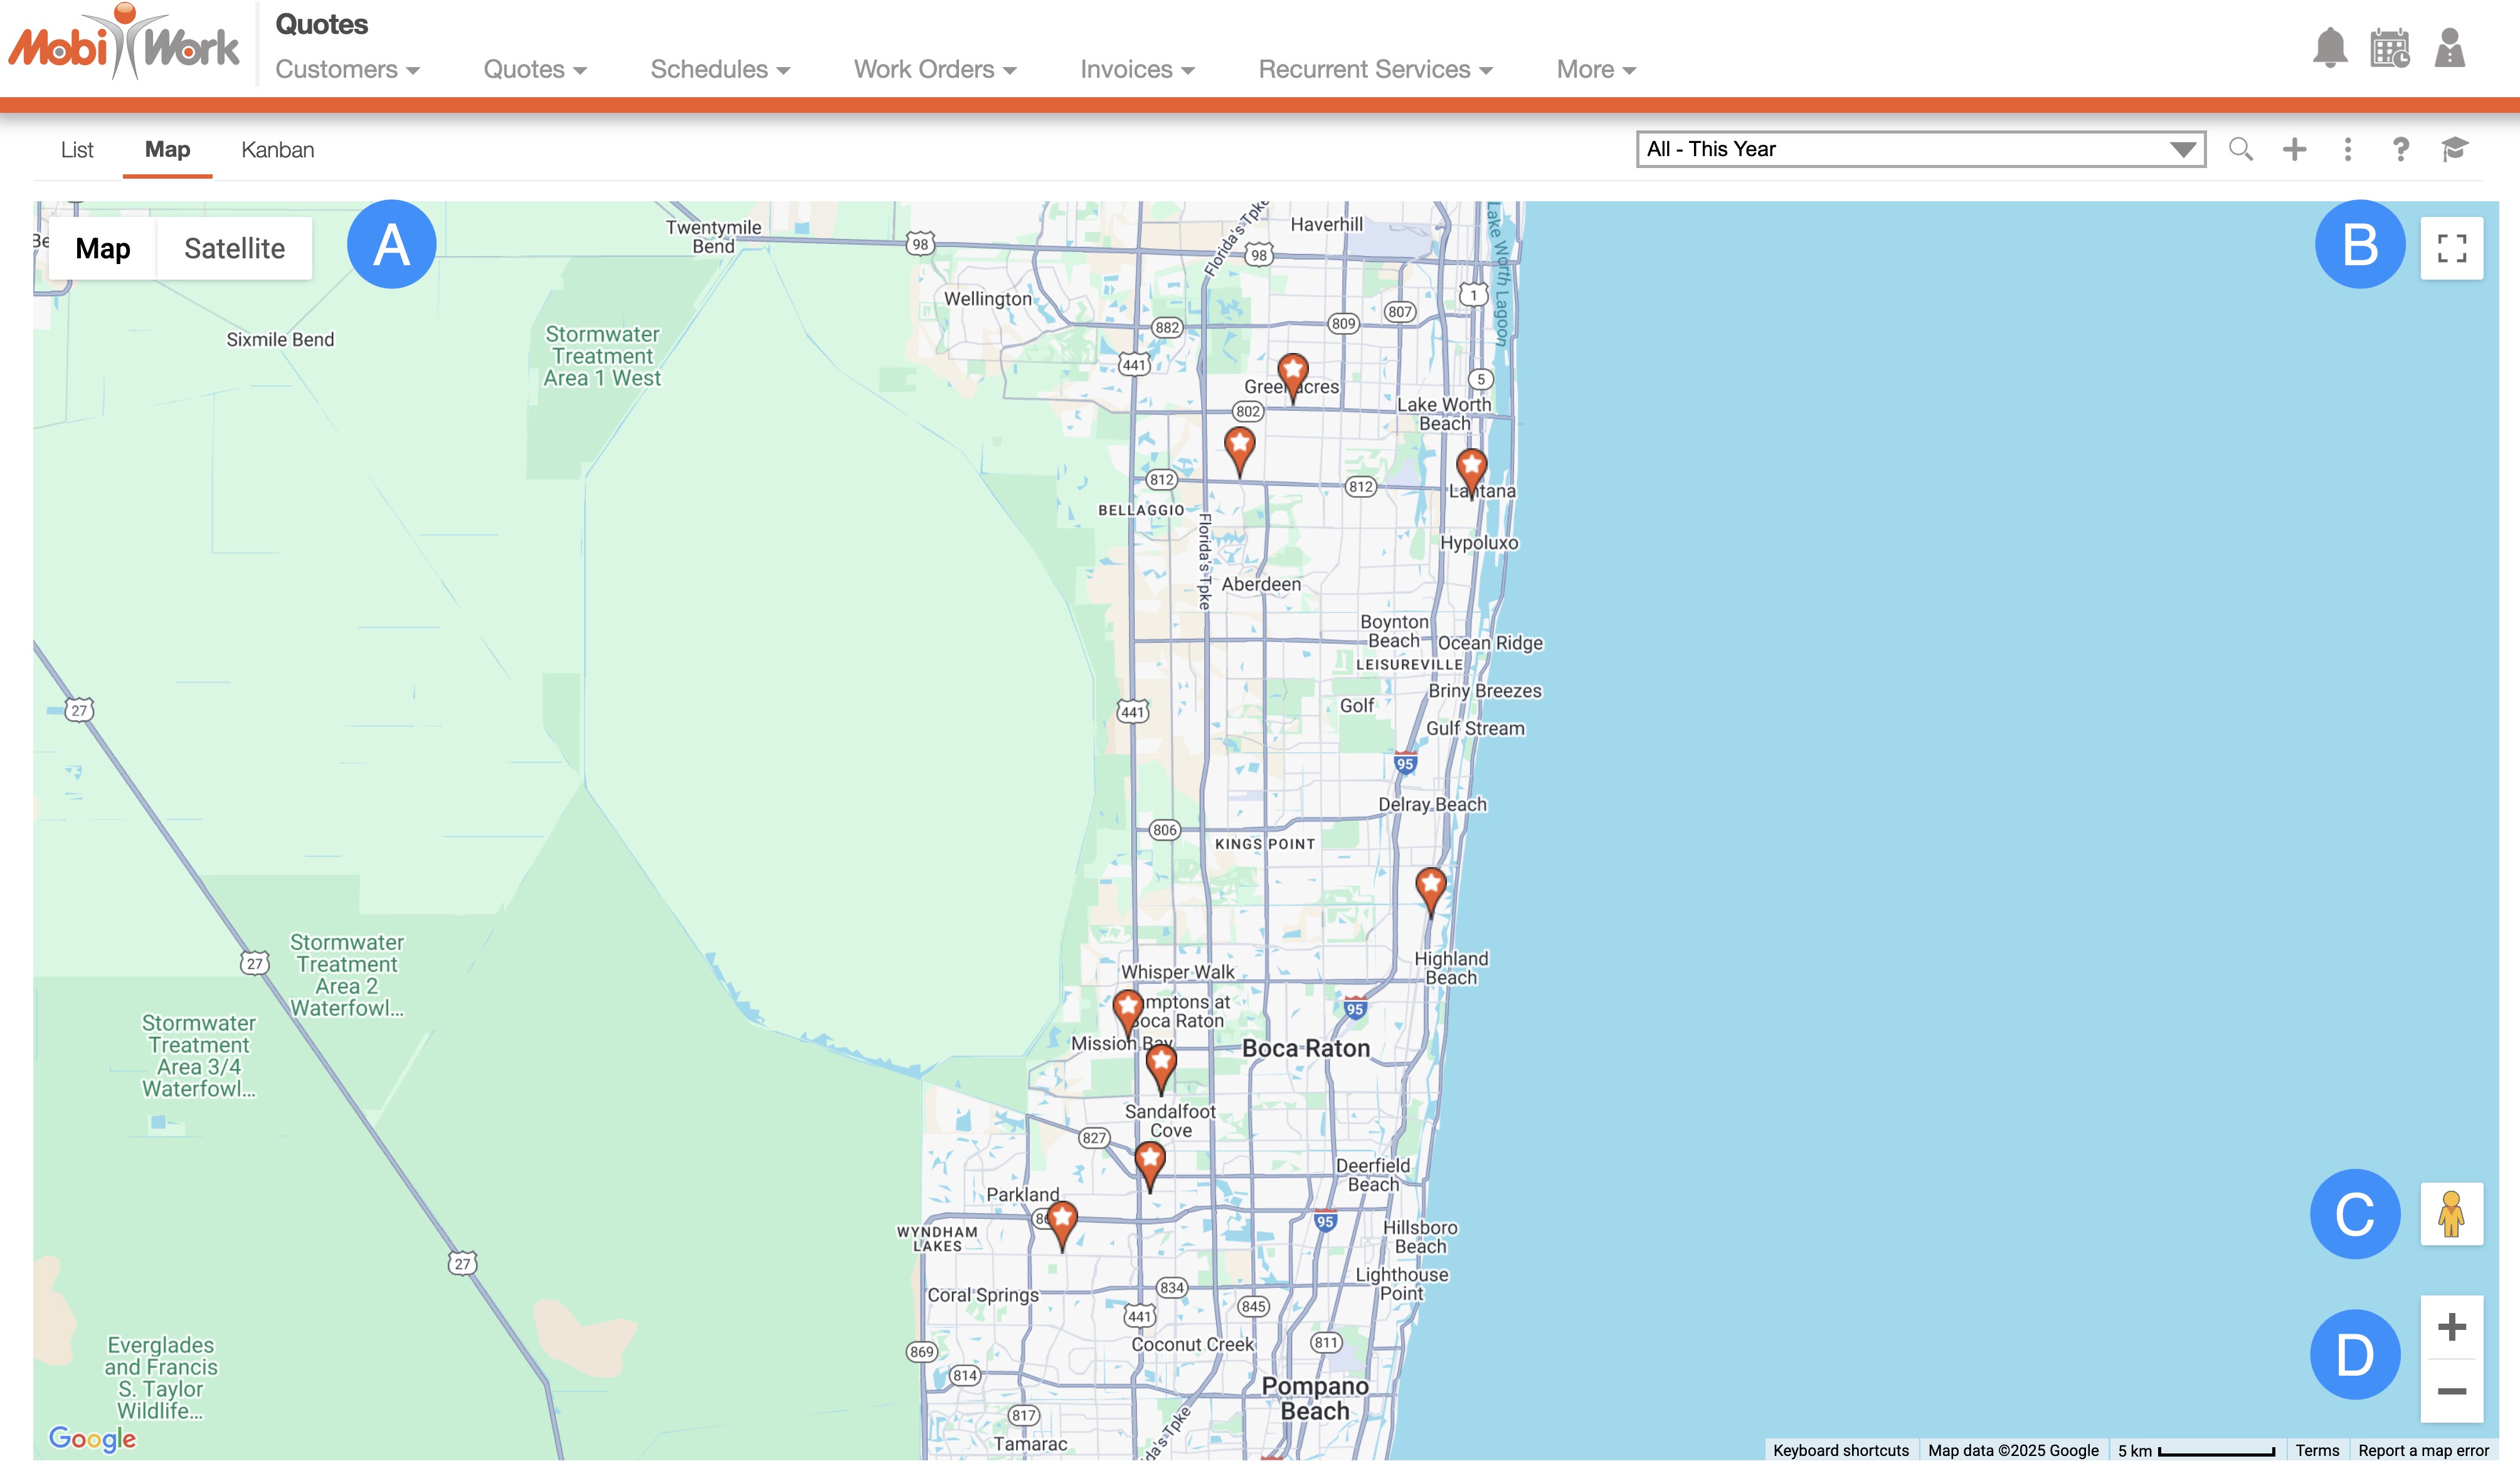The width and height of the screenshot is (2520, 1471).
Task: Click the search magnifier icon
Action: pos(2241,150)
